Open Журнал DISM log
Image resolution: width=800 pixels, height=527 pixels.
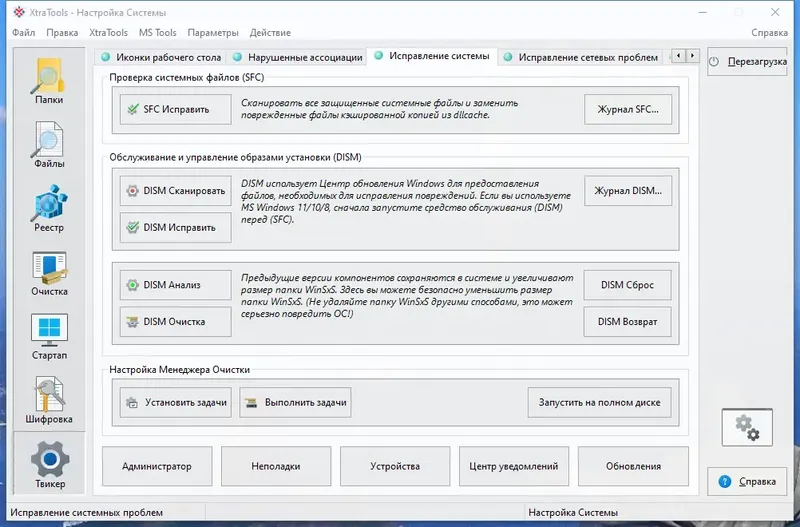point(628,191)
